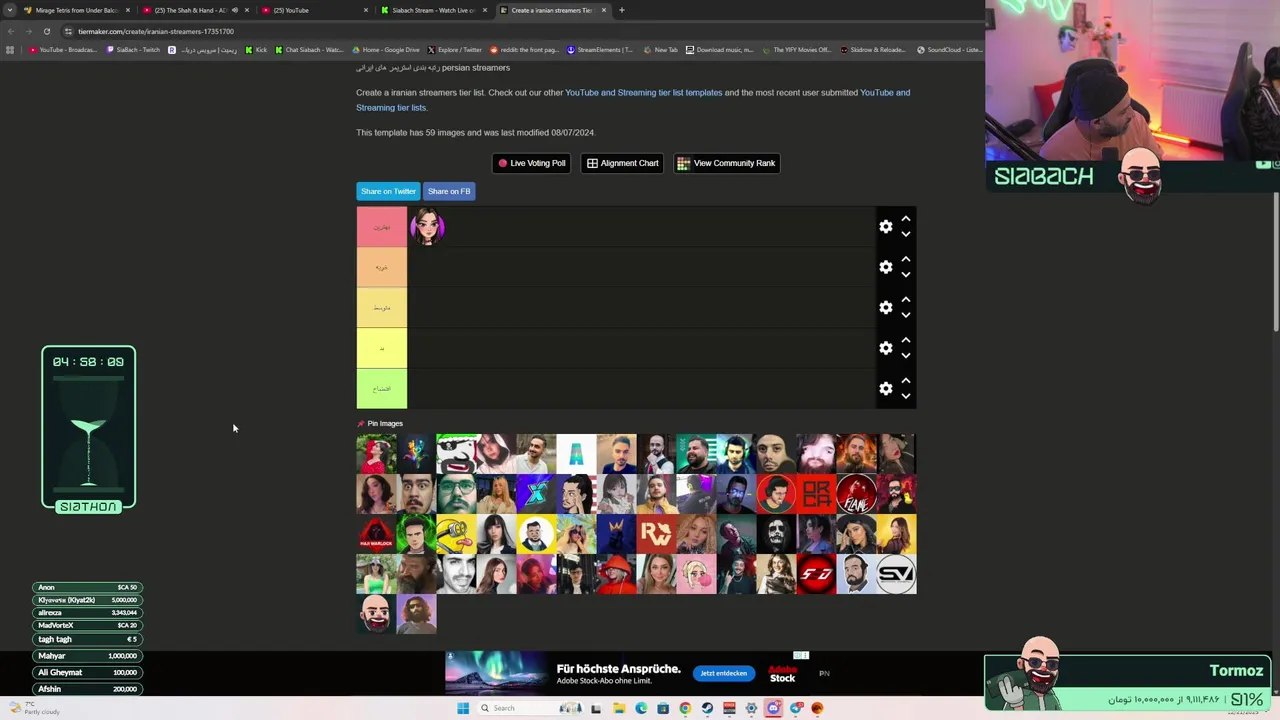The width and height of the screenshot is (1280, 720).
Task: Move the green bottom tier row down
Action: pos(905,397)
